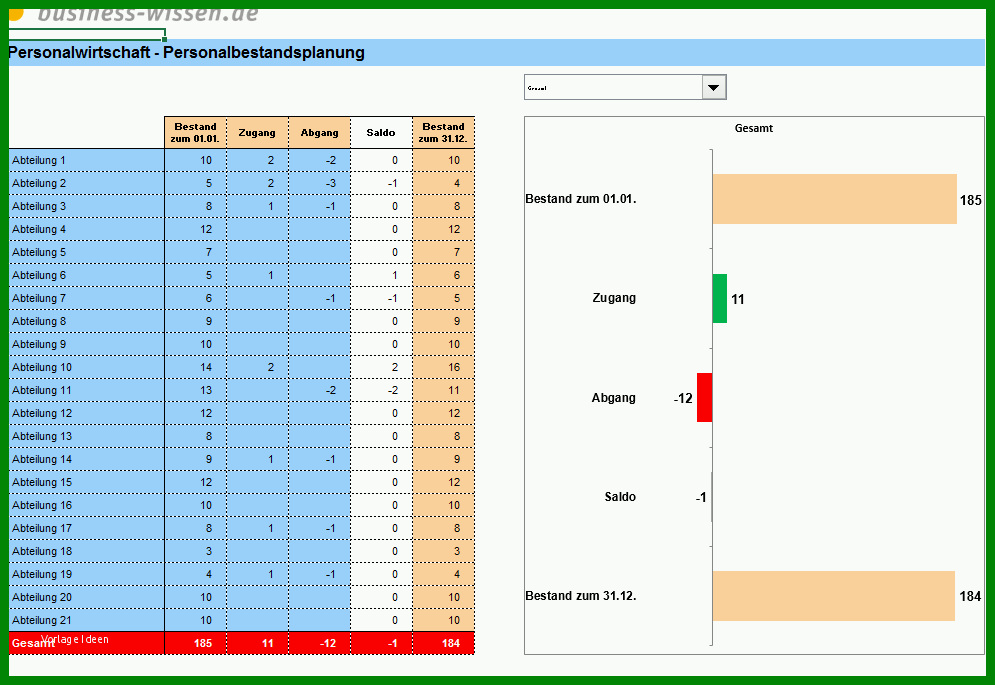The image size is (995, 685).
Task: Click the red Abgang chart bar
Action: (x=704, y=397)
